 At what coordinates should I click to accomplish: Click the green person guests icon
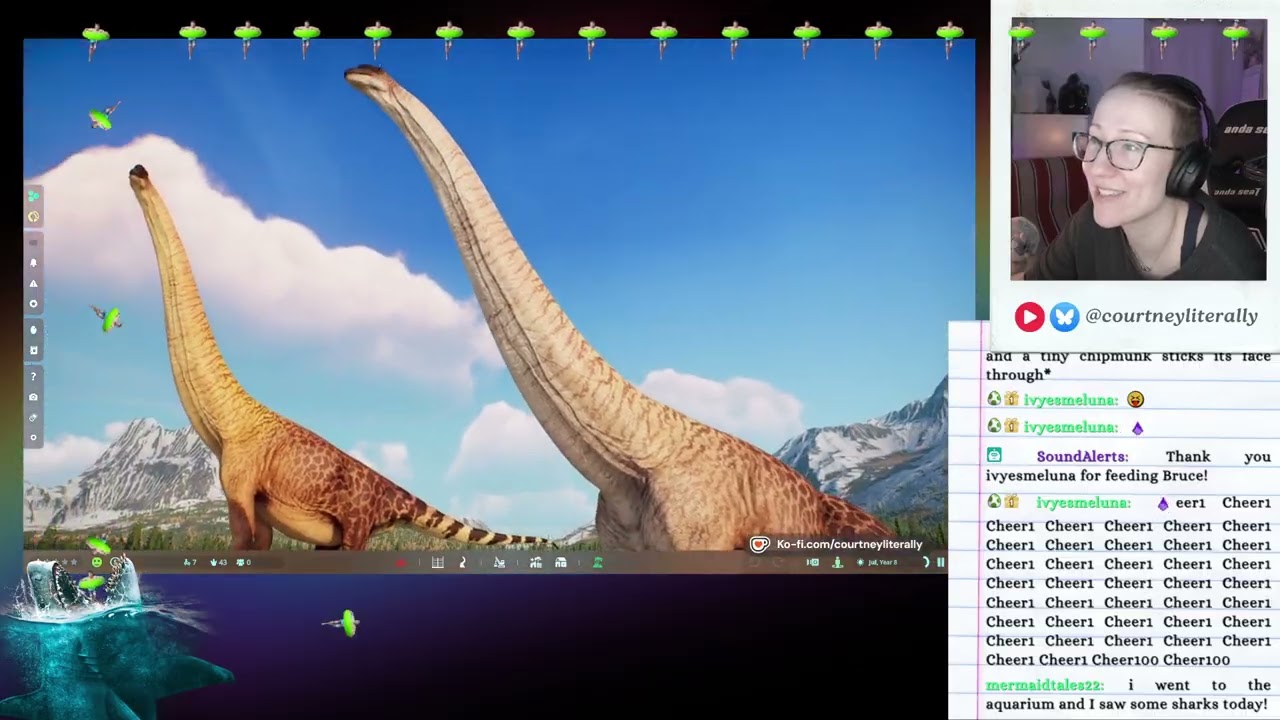(x=838, y=562)
